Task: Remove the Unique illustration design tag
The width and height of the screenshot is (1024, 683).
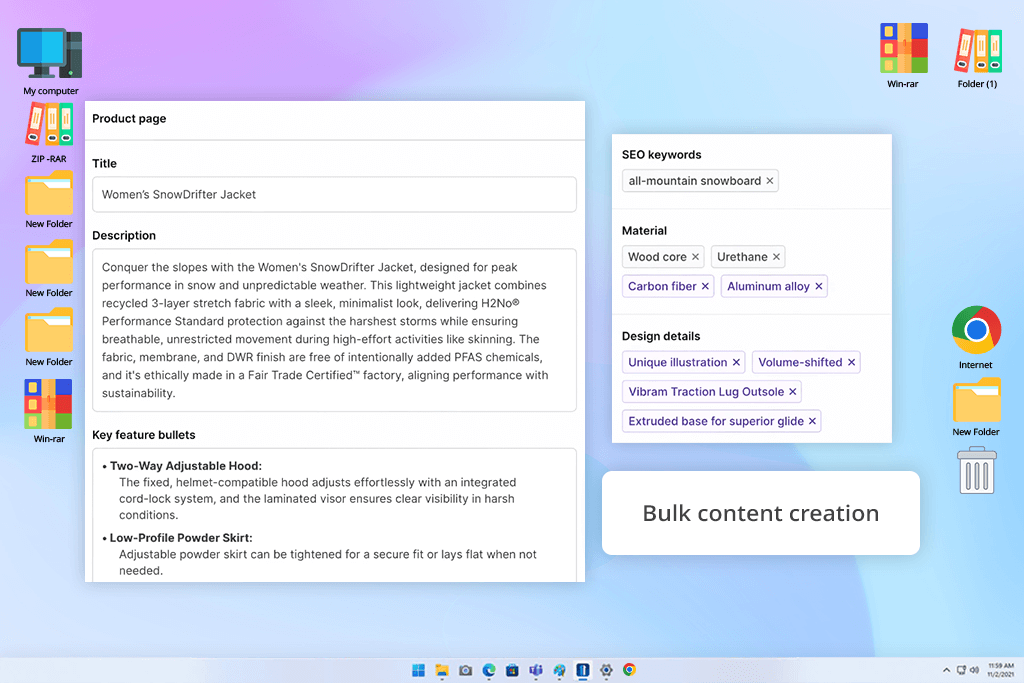Action: 737,362
